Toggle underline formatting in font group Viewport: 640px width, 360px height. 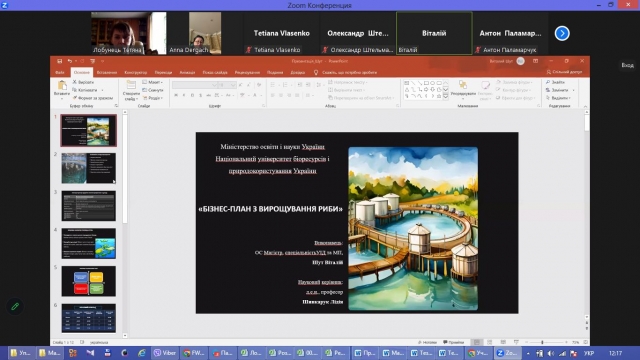click(x=192, y=95)
